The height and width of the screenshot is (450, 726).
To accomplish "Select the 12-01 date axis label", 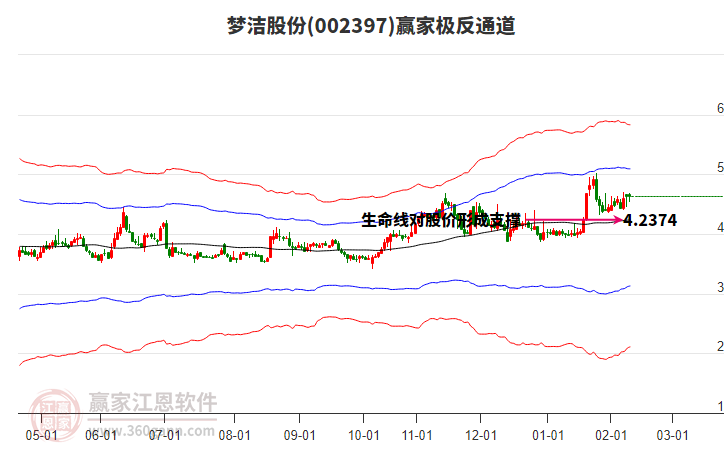I will (481, 436).
